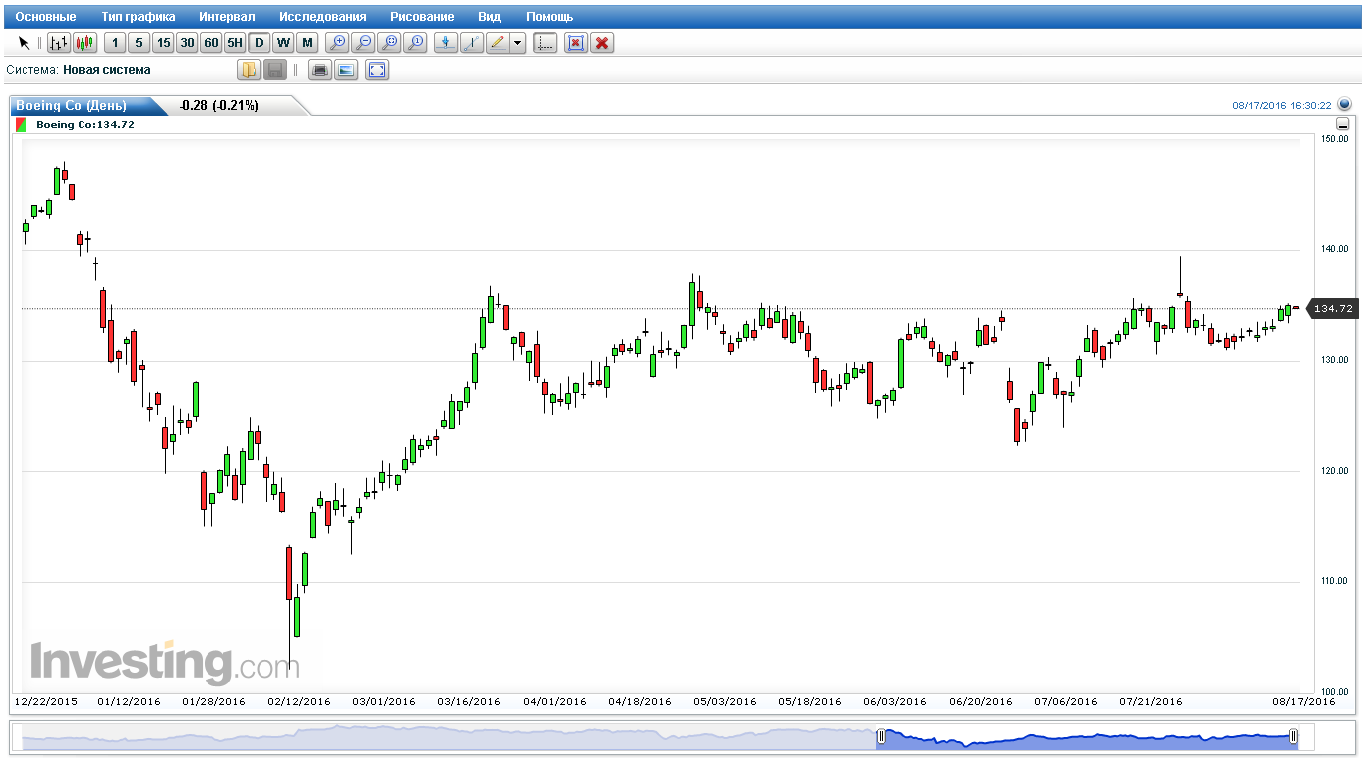Set the monthly M interval
The image size is (1366, 768).
(x=307, y=43)
